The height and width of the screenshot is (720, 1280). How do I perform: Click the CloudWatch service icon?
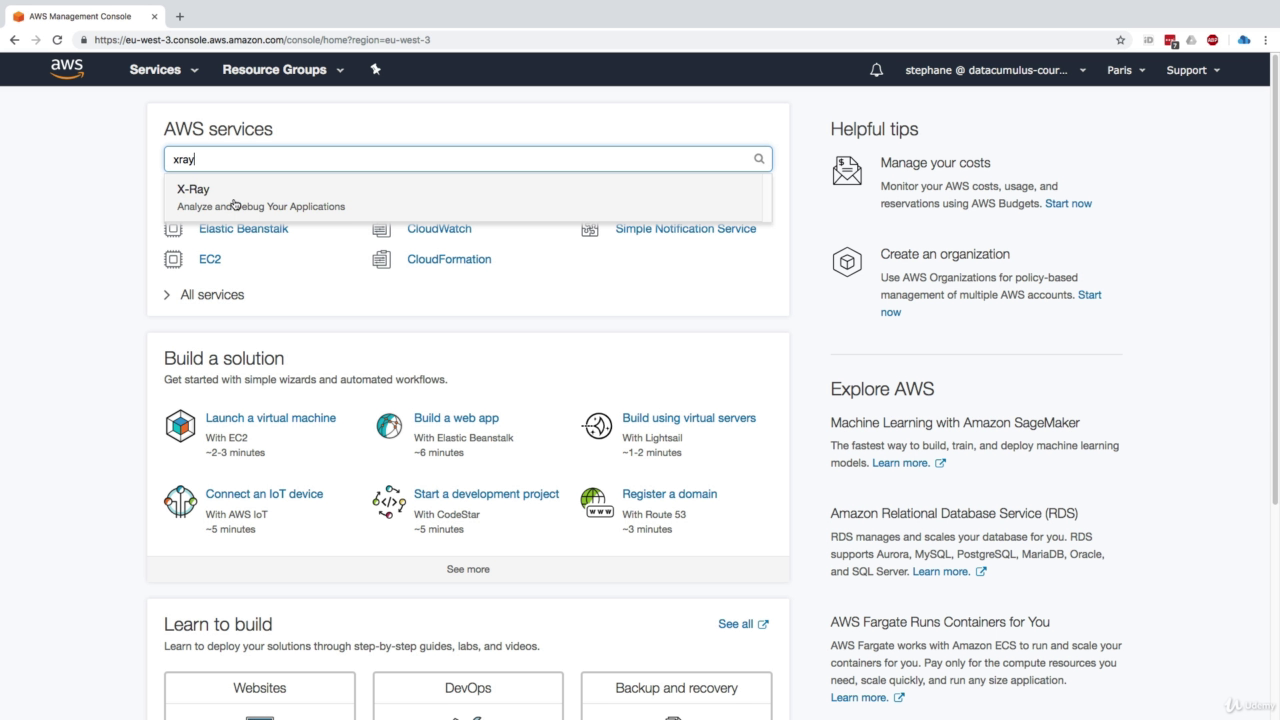[381, 229]
